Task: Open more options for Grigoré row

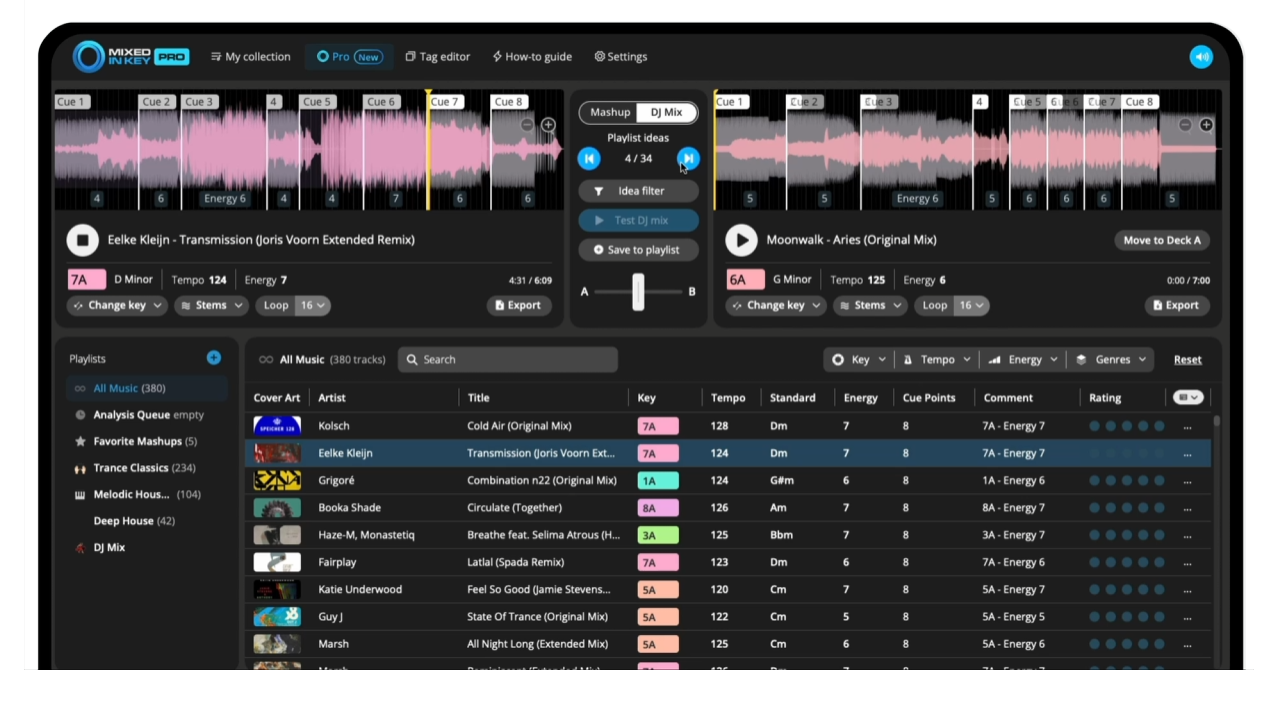Action: [1187, 480]
